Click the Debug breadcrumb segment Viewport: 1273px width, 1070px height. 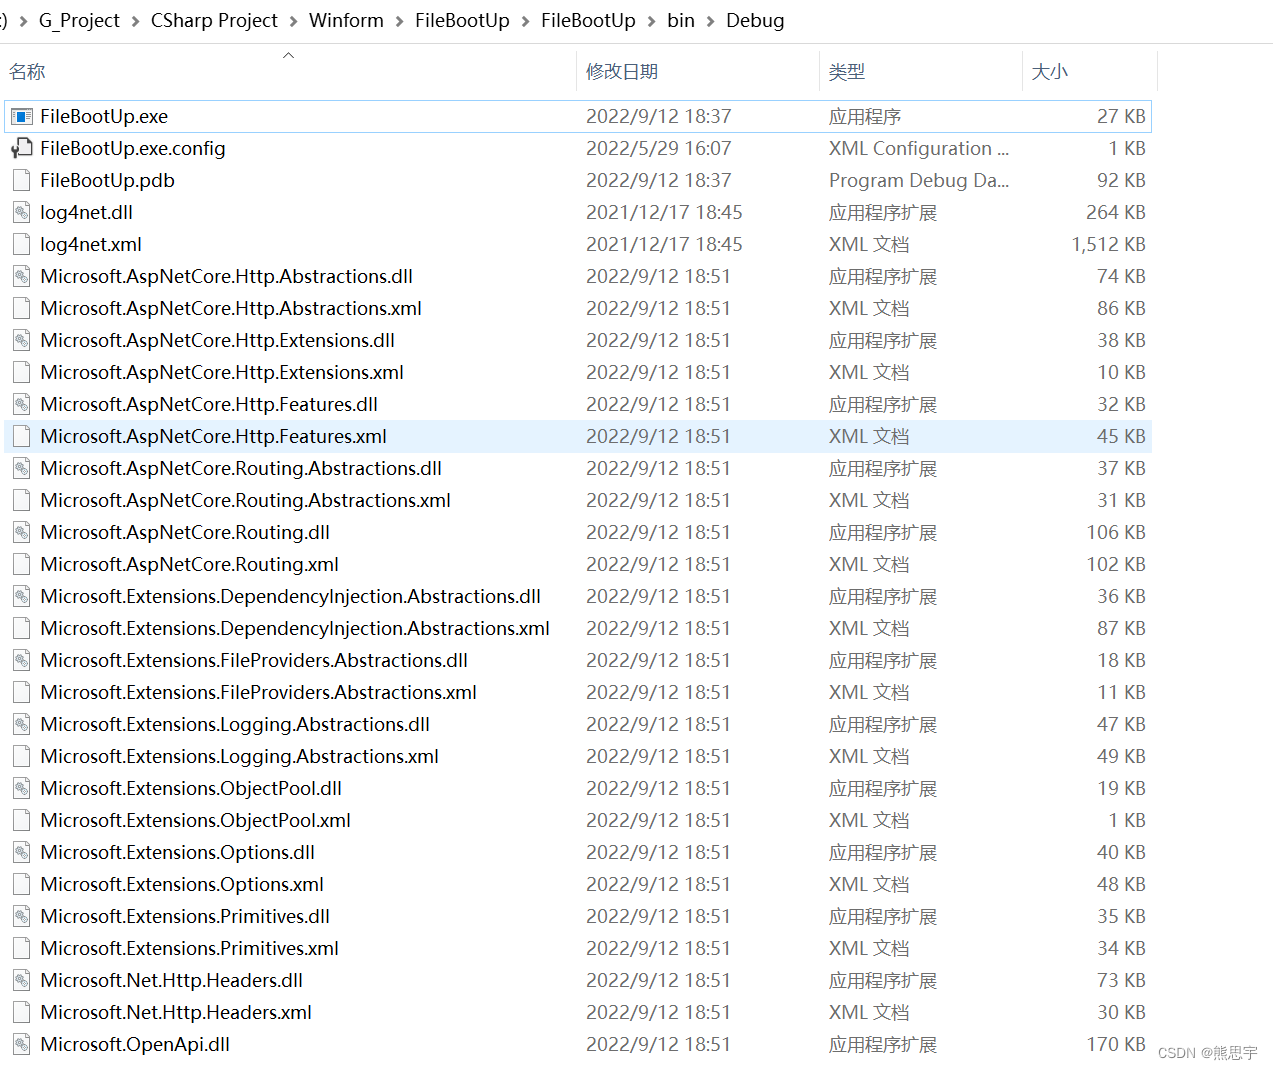tap(755, 21)
